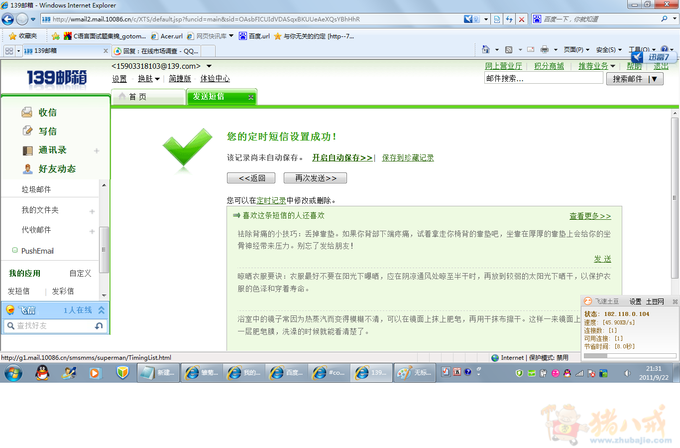Open the 页面(P) menu dropdown
The width and height of the screenshot is (680, 448).
tap(576, 50)
